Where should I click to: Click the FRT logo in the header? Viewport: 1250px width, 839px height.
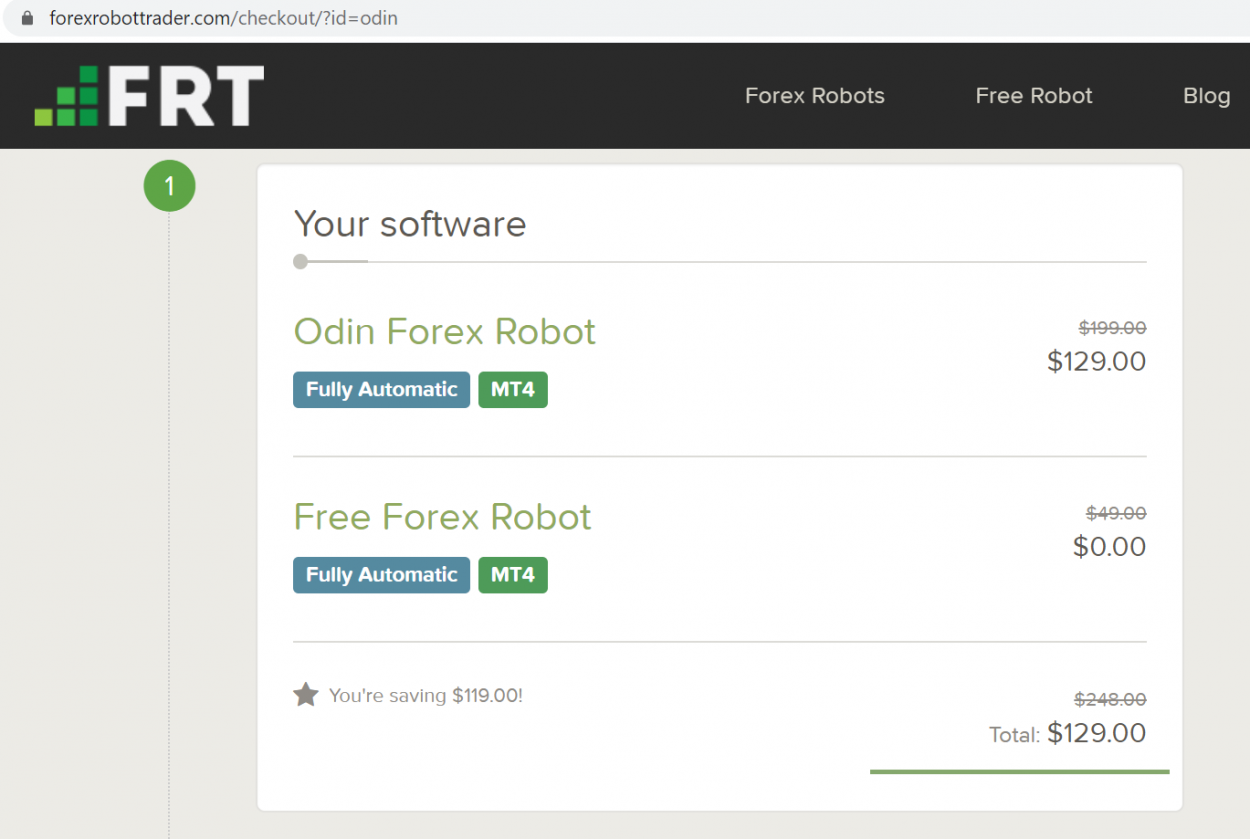(149, 96)
